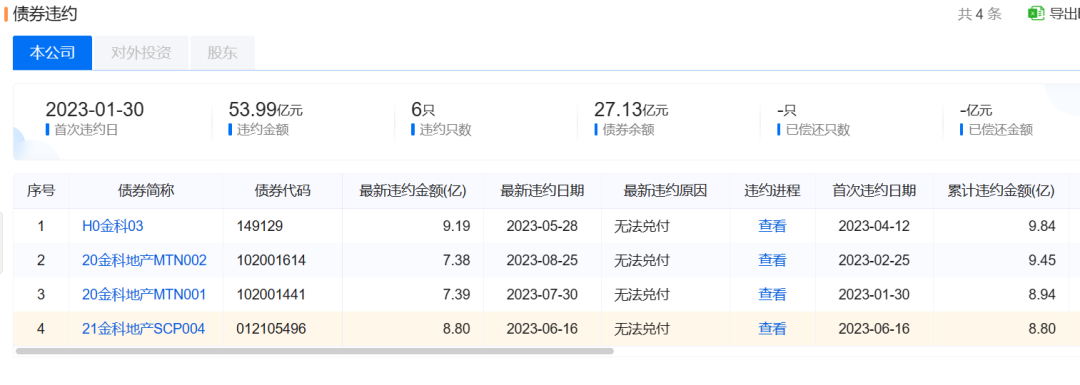1080x385 pixels.
Task: Click the 违约进程 column header
Action: 772,191
